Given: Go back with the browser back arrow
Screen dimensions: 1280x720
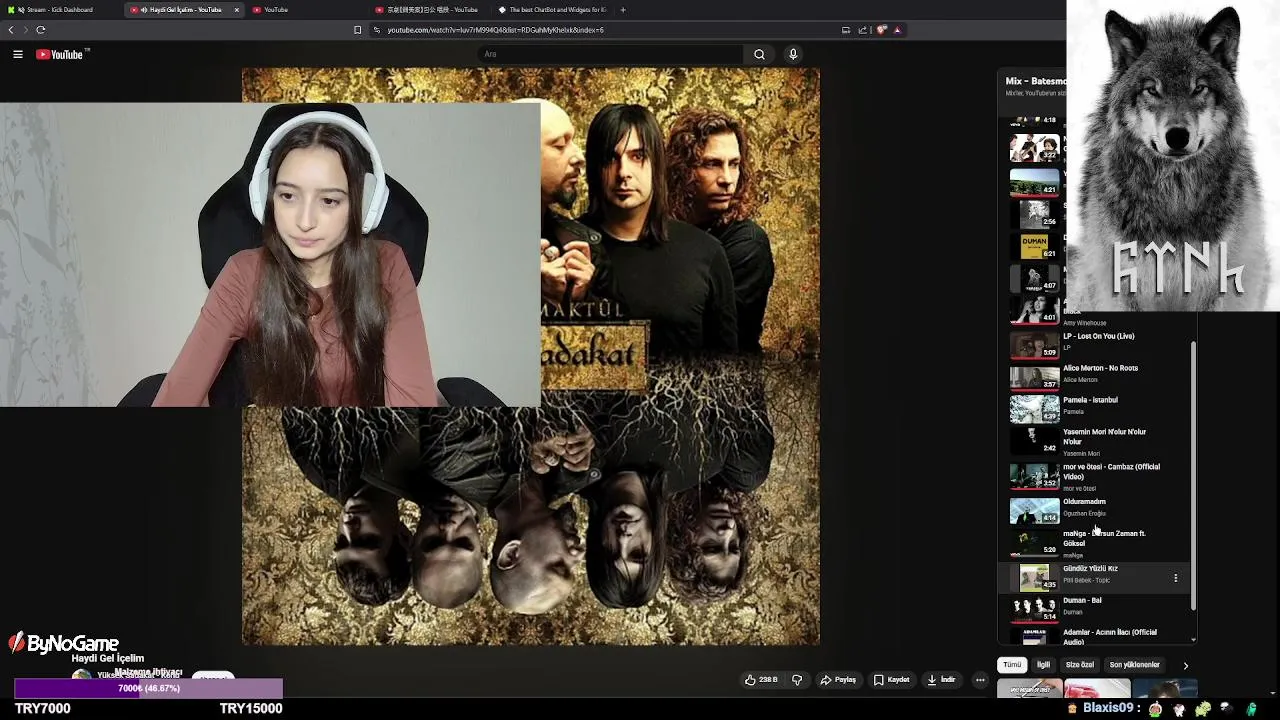Looking at the screenshot, I should tap(11, 30).
